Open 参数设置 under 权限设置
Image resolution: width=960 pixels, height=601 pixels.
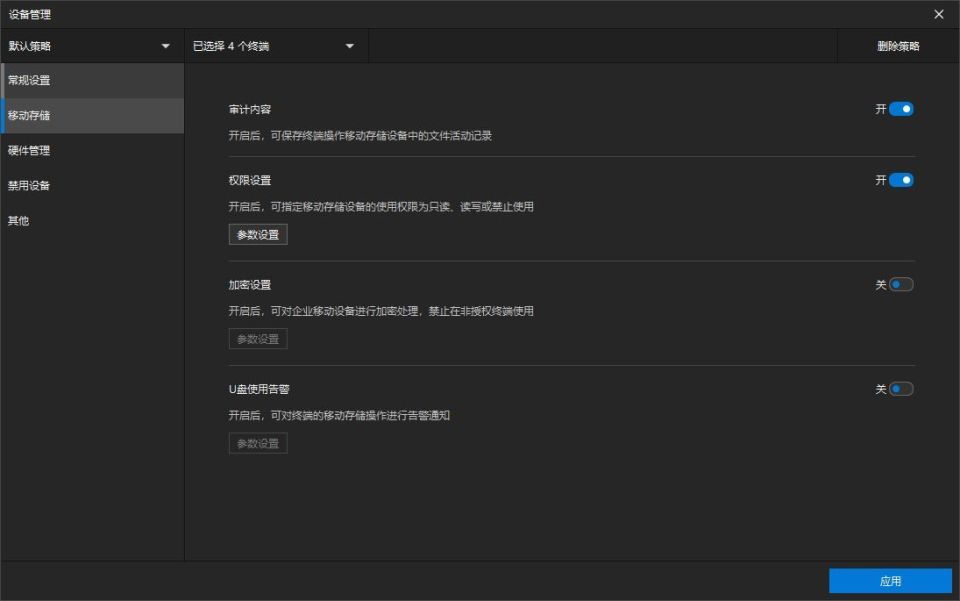[258, 234]
